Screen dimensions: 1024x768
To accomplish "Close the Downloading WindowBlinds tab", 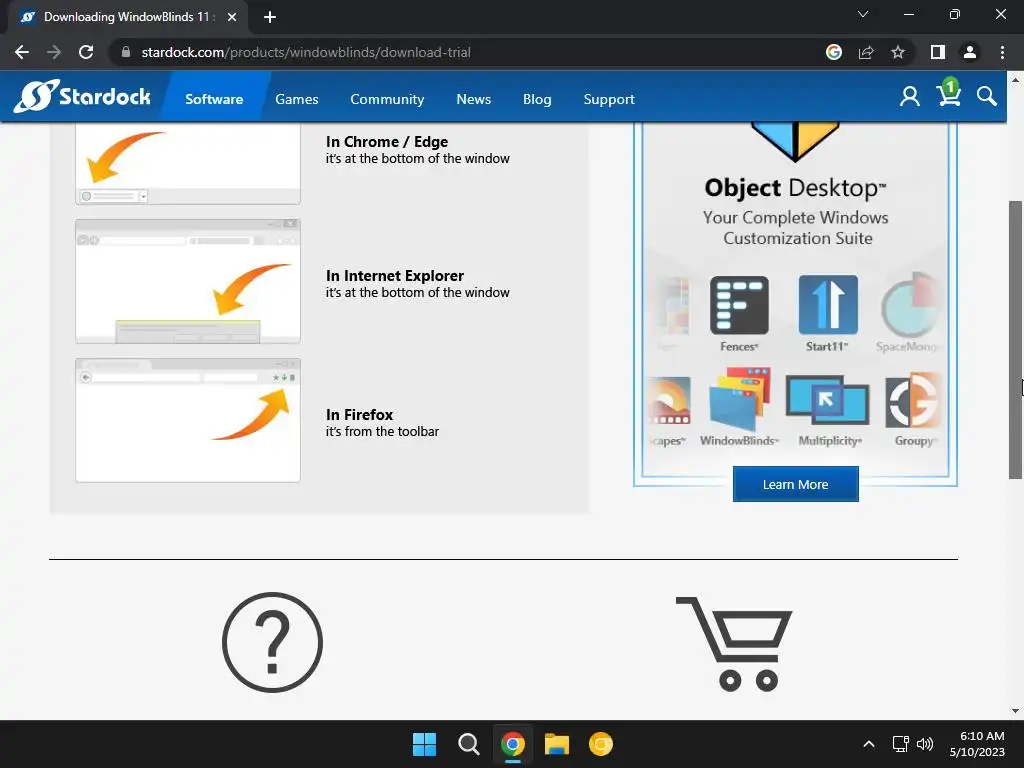I will pyautogui.click(x=232, y=17).
